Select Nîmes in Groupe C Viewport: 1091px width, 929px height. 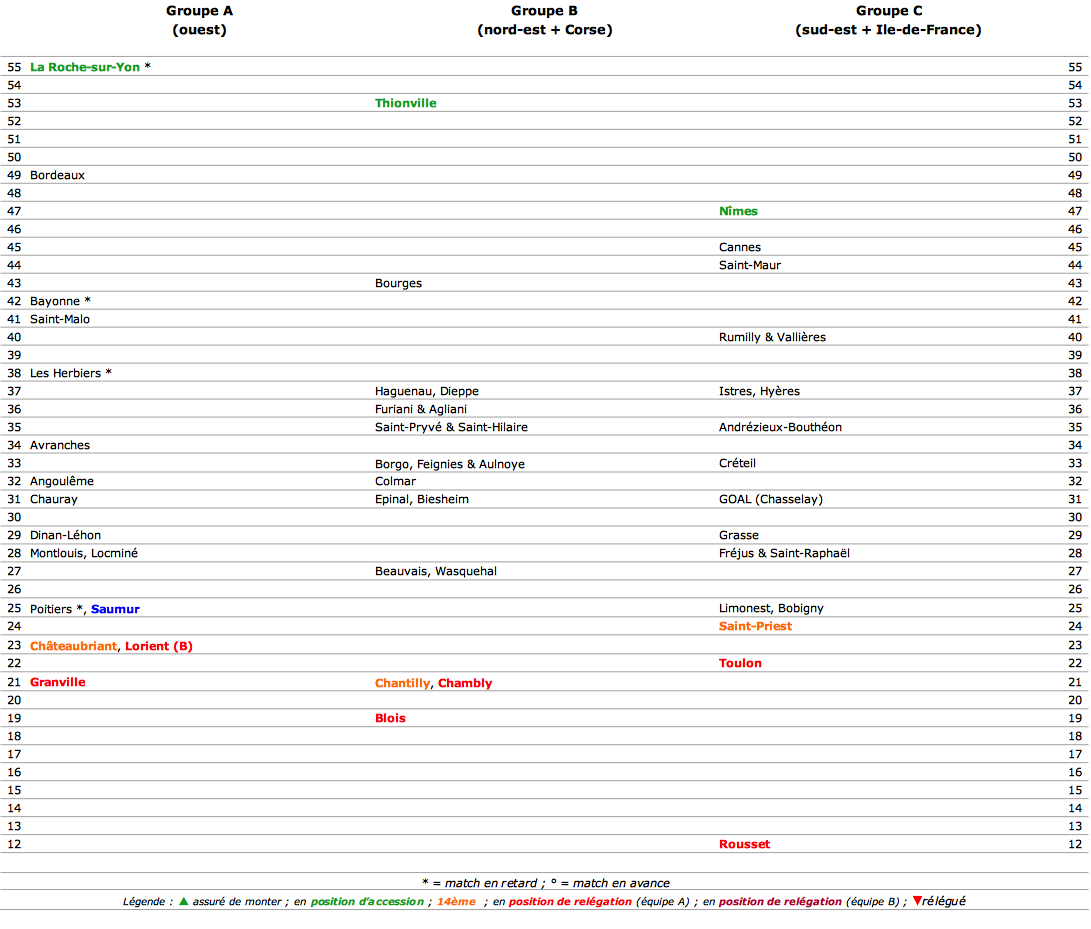(738, 211)
